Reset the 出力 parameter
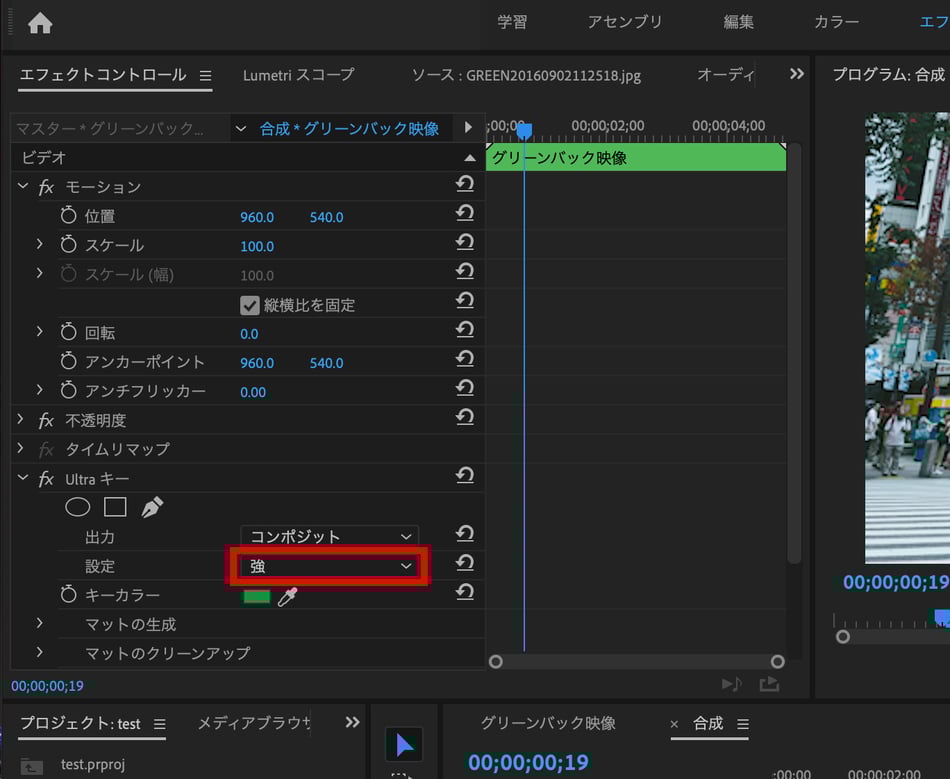The width and height of the screenshot is (950, 779). point(465,534)
